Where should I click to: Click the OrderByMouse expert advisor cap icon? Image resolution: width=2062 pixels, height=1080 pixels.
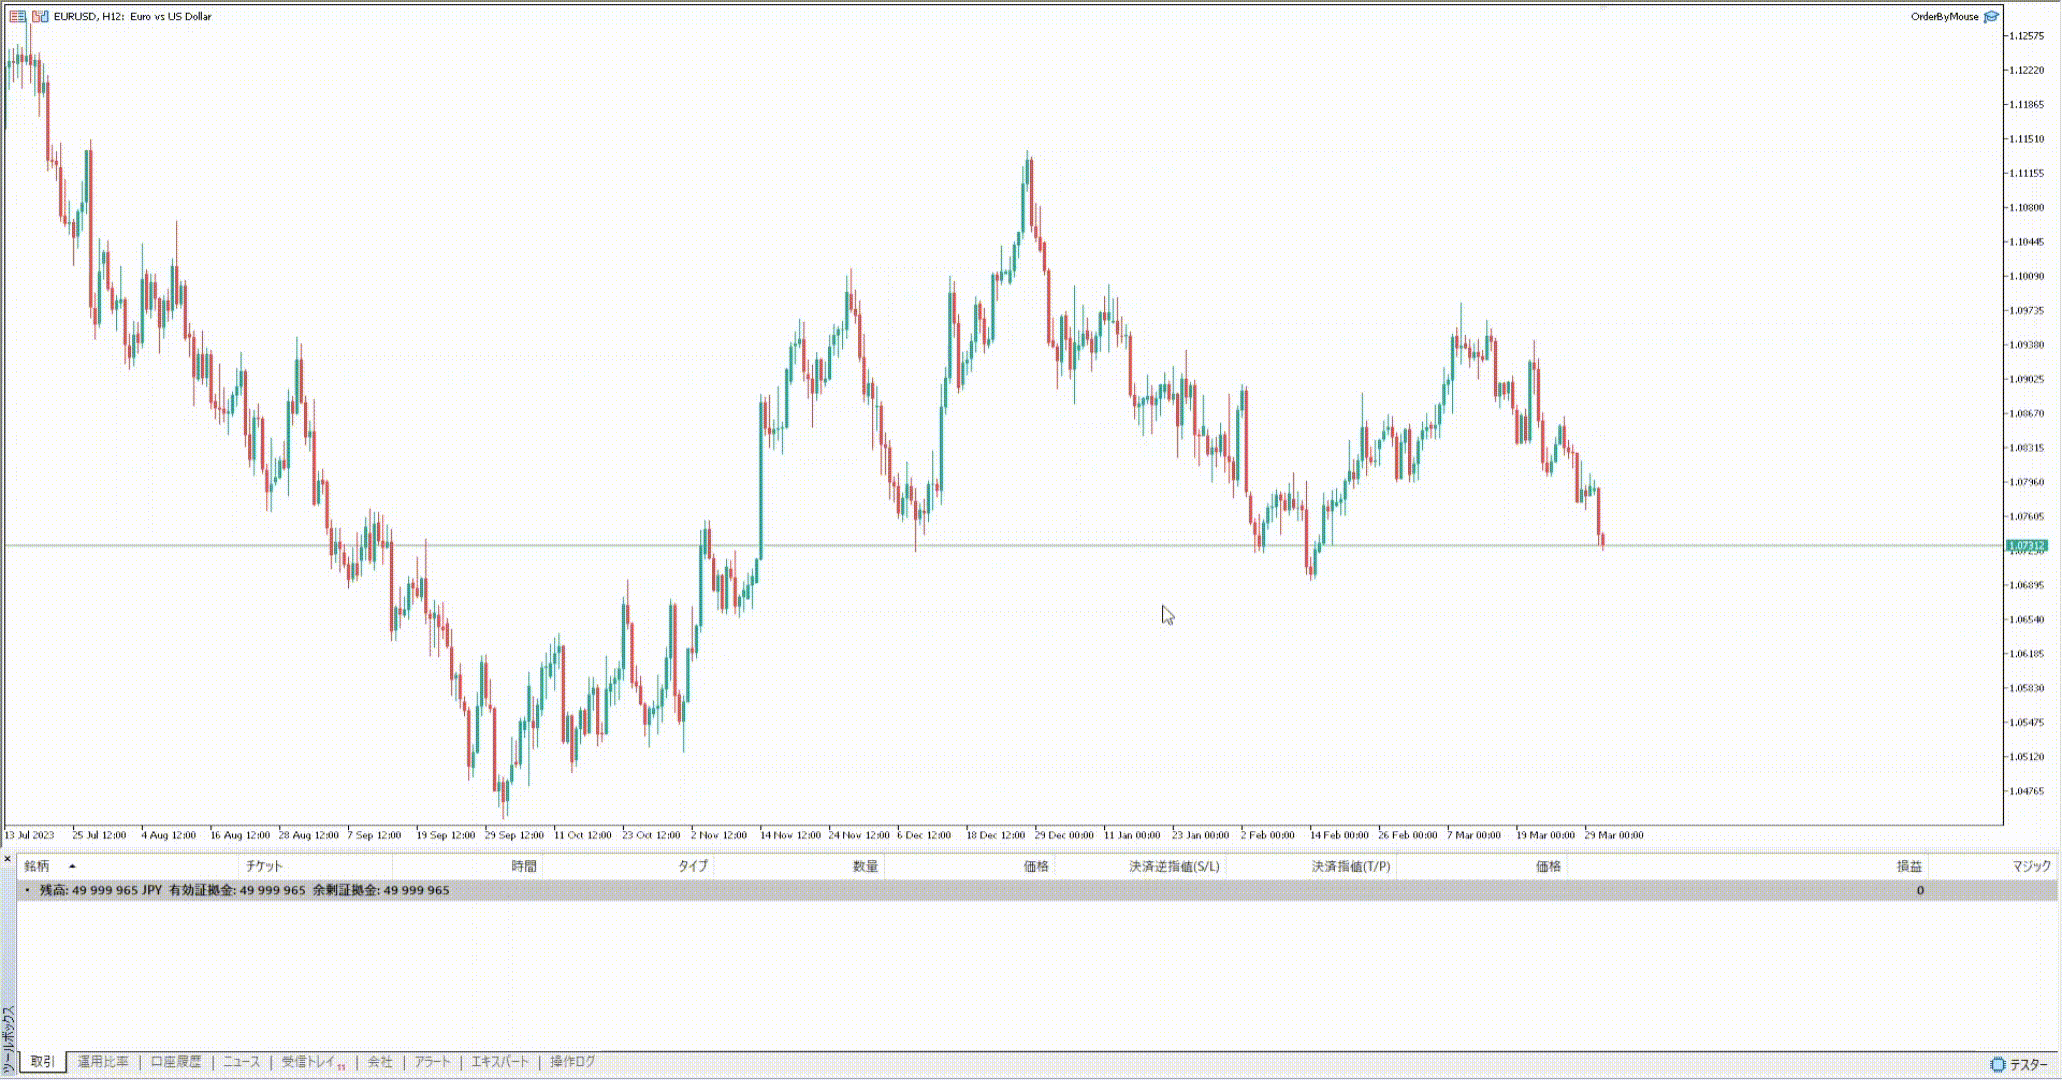(x=1991, y=16)
